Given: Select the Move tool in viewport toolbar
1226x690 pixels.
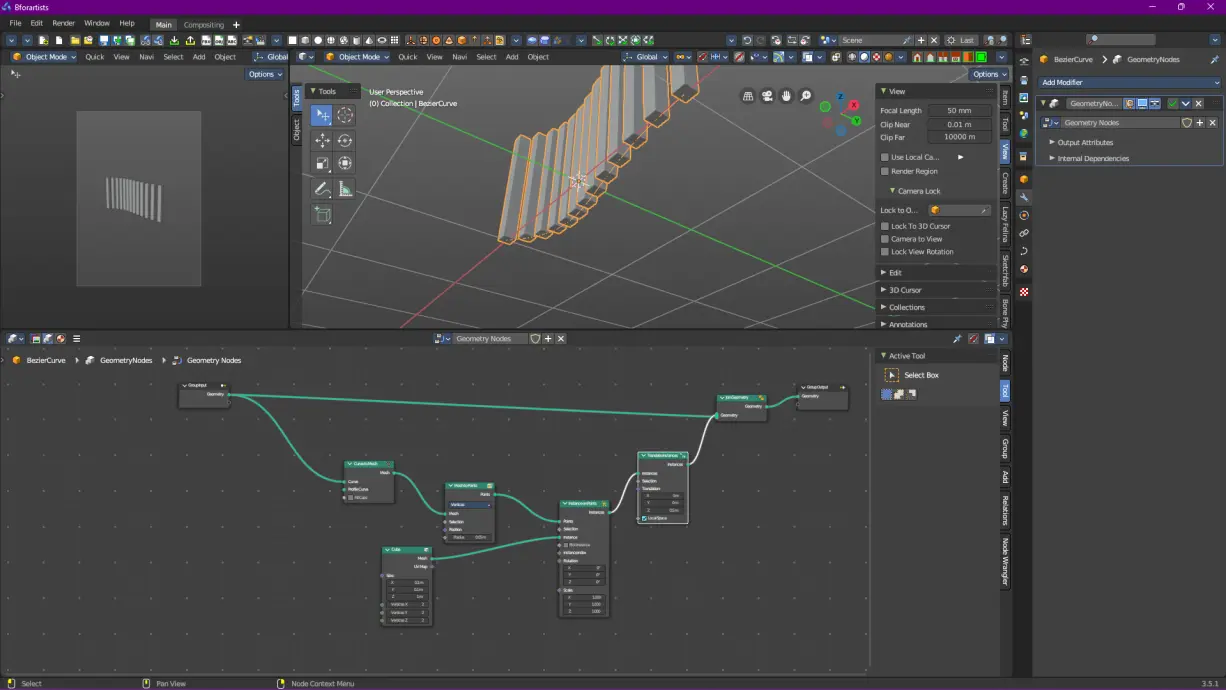Looking at the screenshot, I should 322,141.
